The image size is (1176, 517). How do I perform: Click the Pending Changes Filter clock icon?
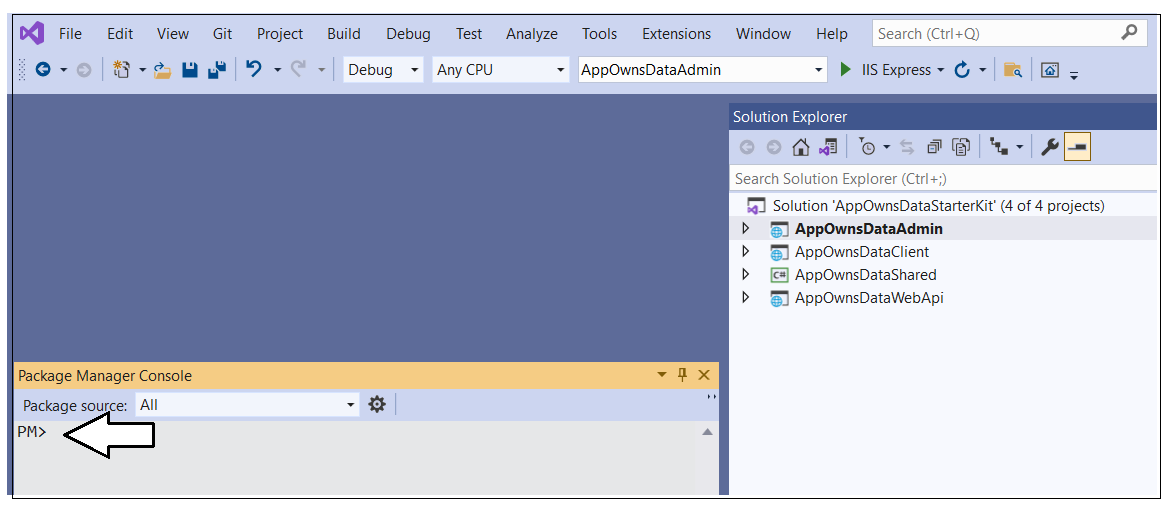[867, 147]
